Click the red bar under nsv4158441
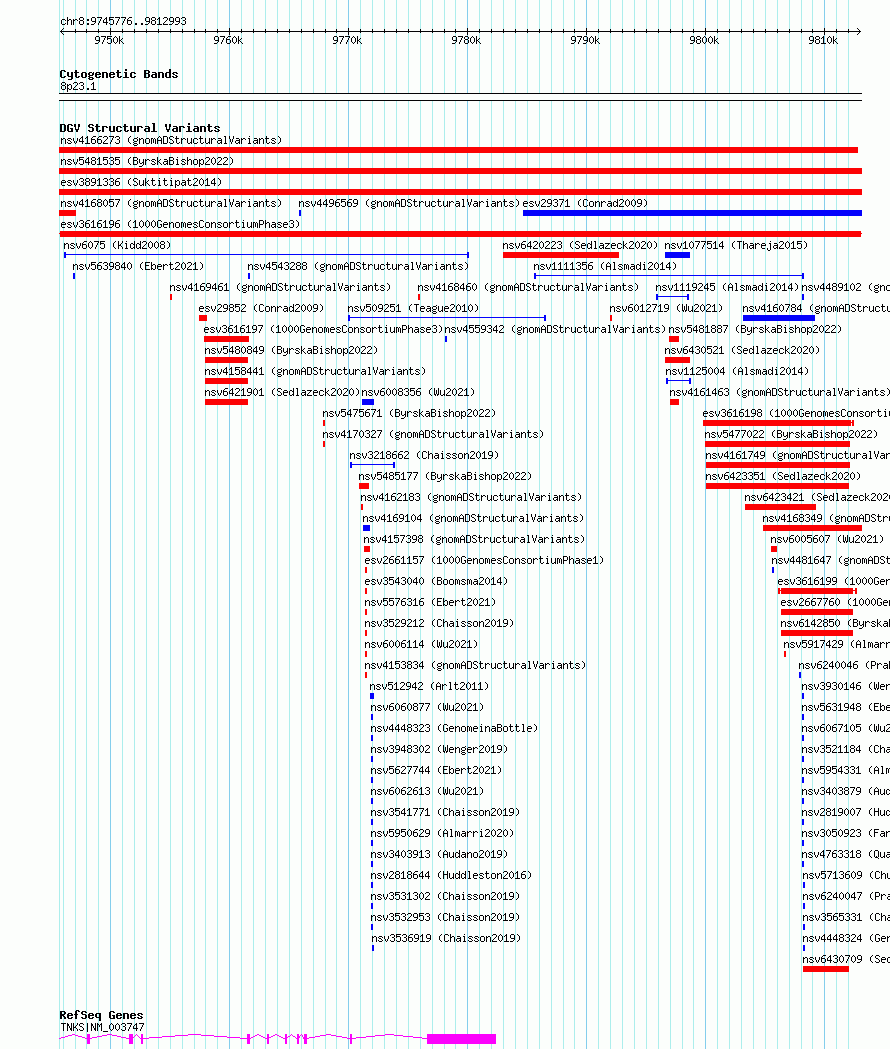 [226, 381]
